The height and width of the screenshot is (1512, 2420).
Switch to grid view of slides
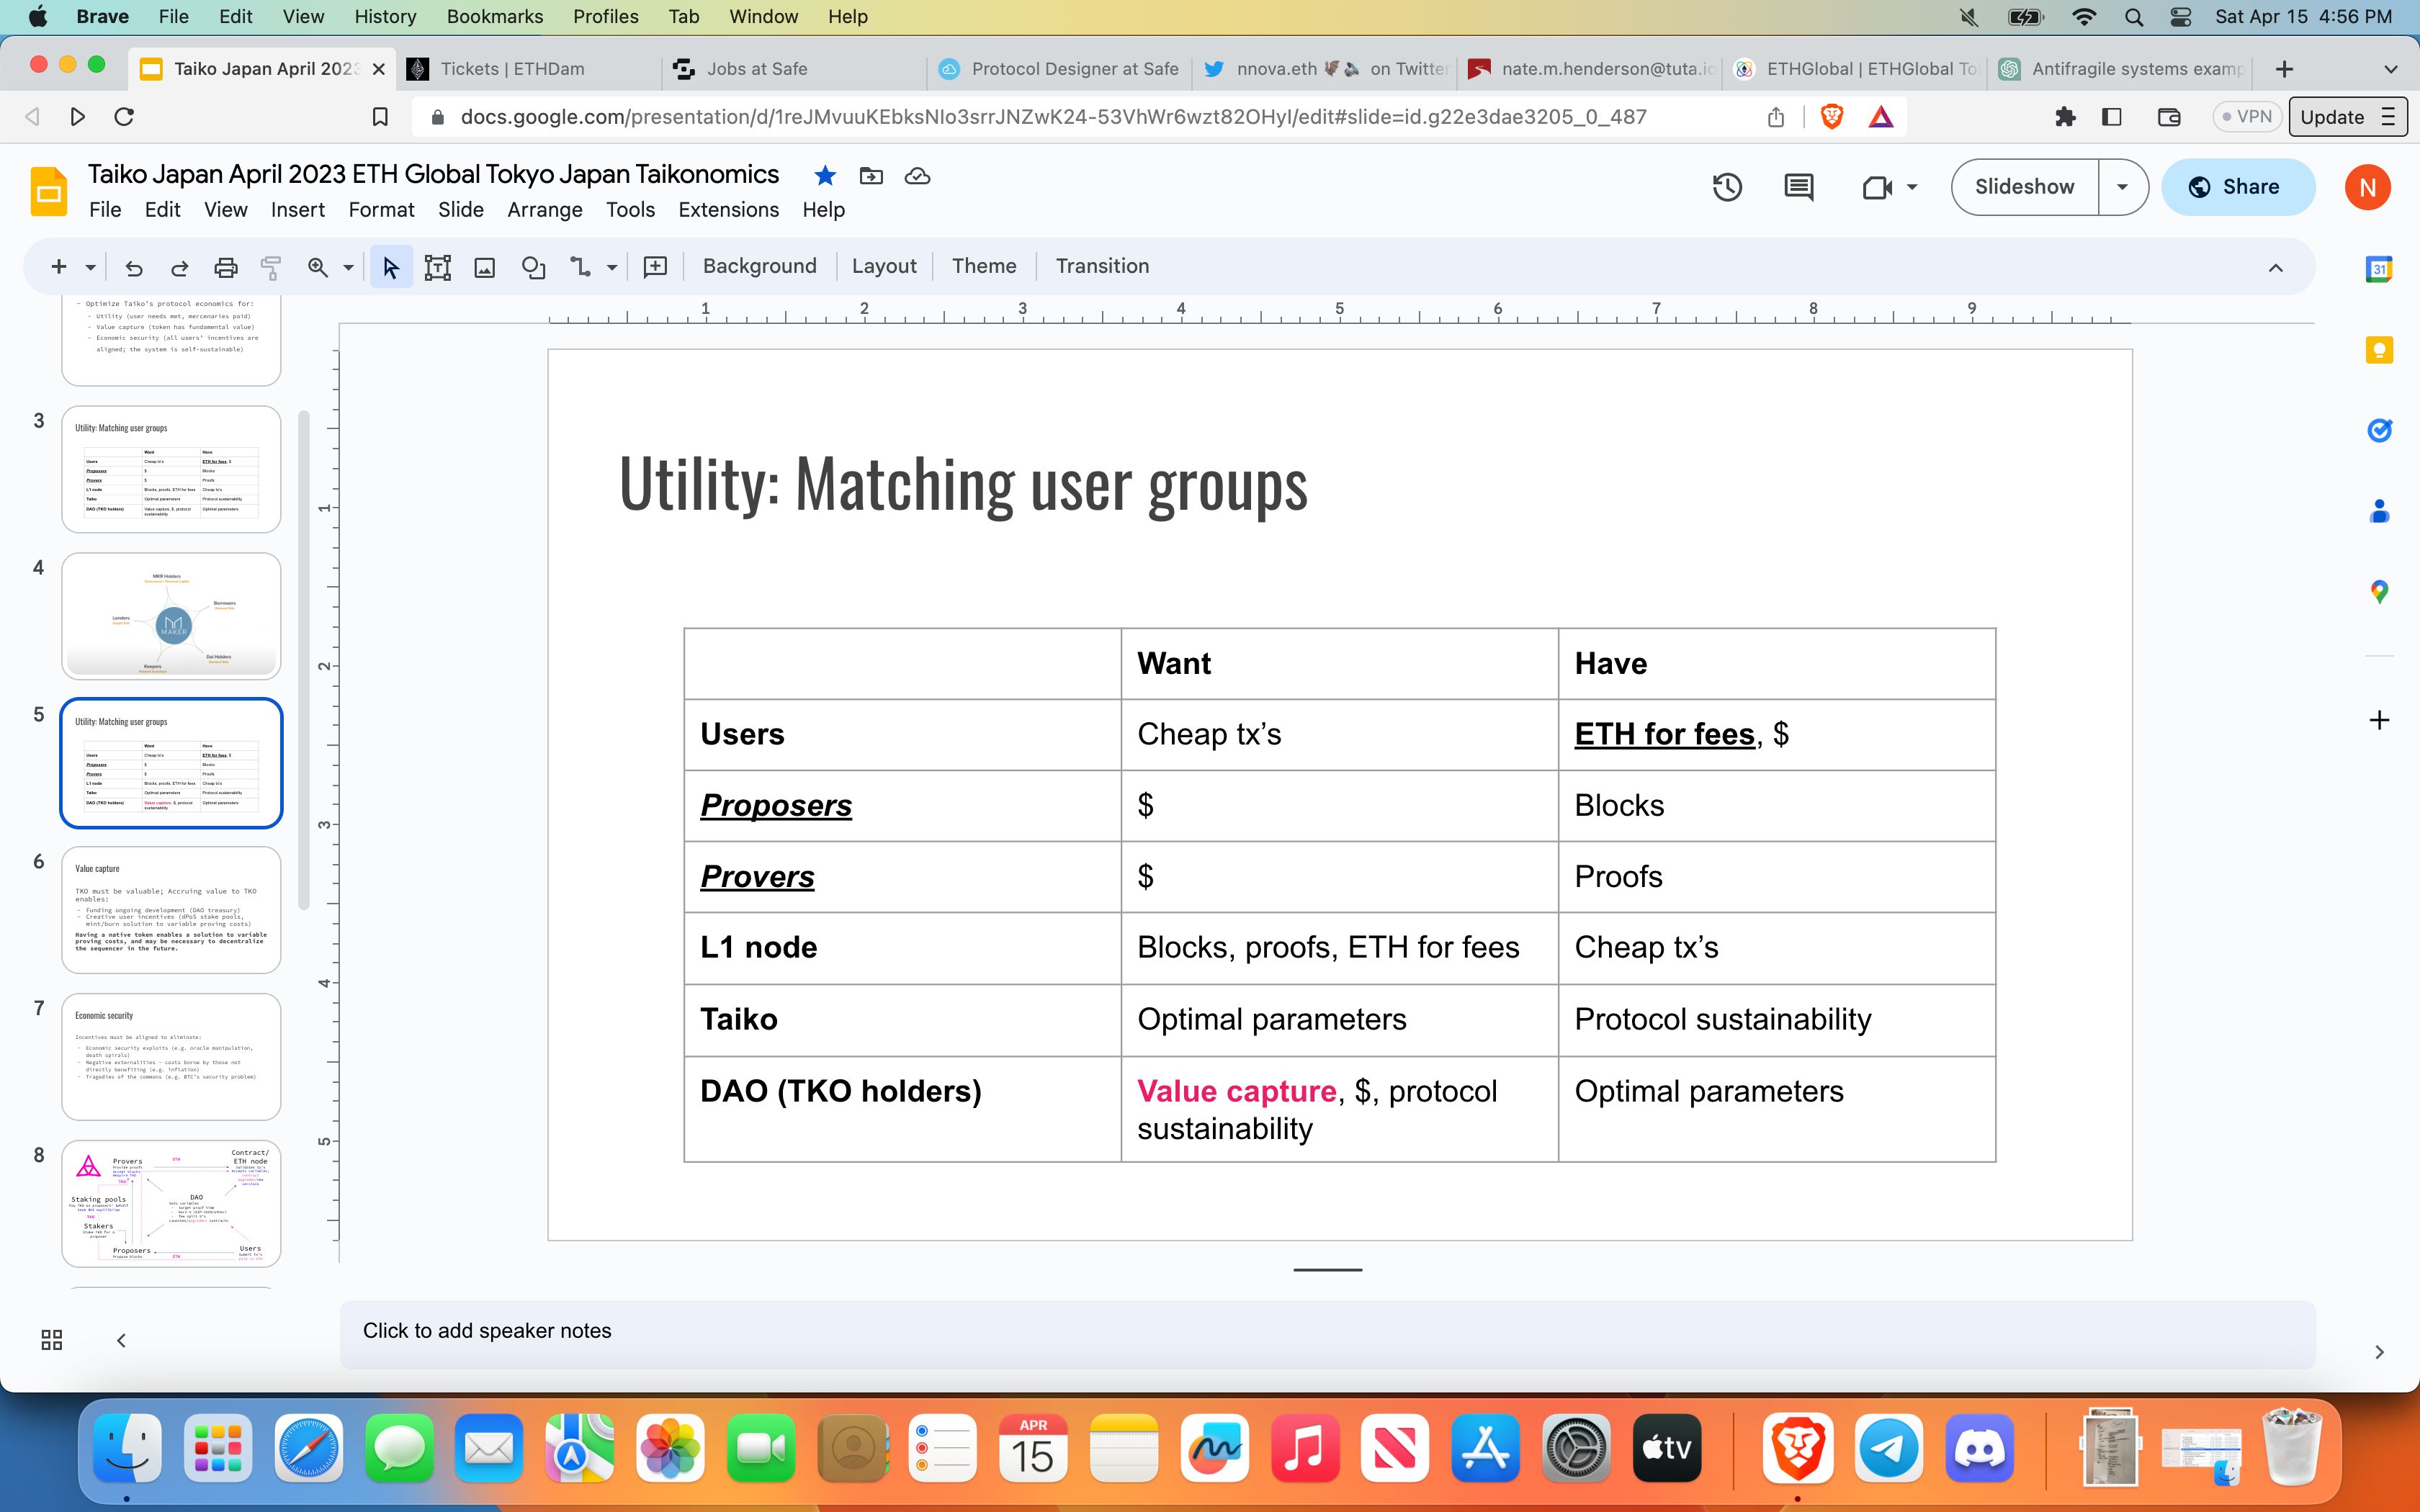[52, 1340]
